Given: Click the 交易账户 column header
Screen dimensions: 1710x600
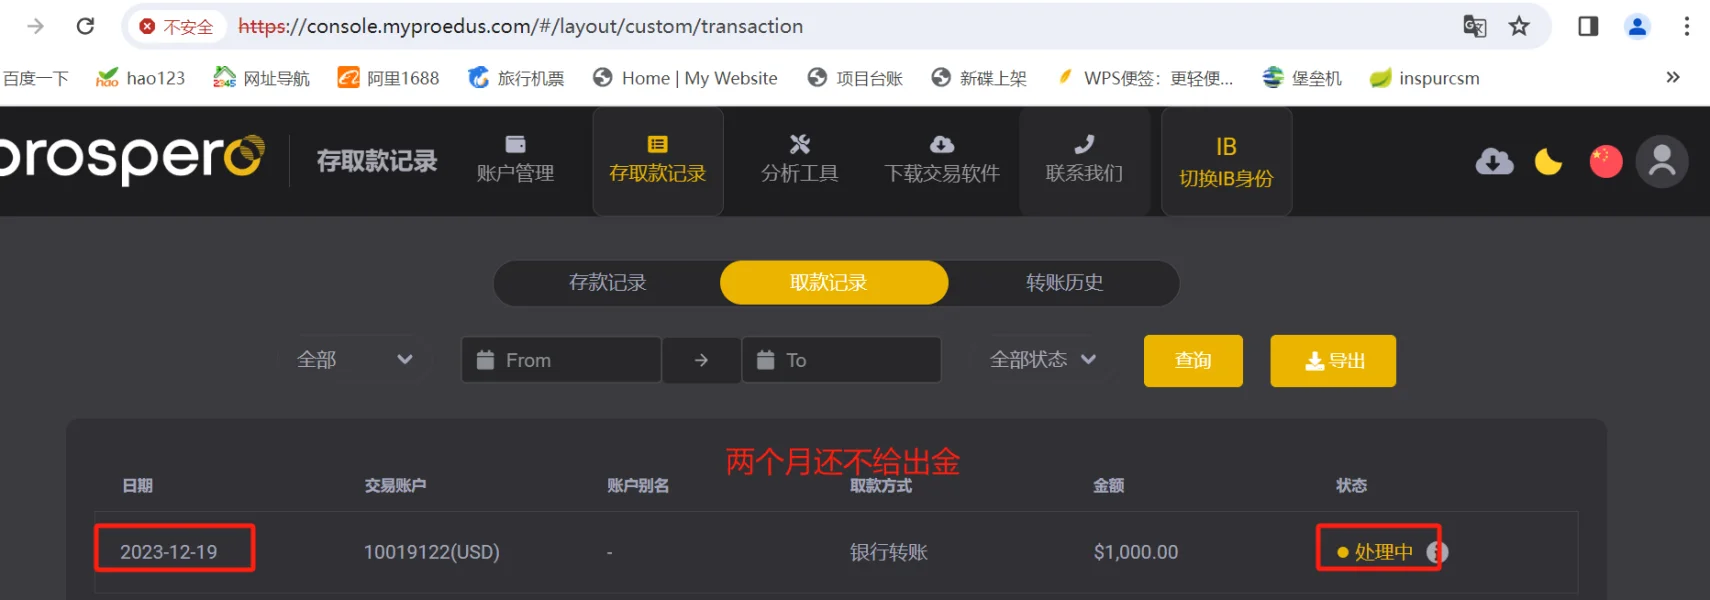Looking at the screenshot, I should (395, 486).
